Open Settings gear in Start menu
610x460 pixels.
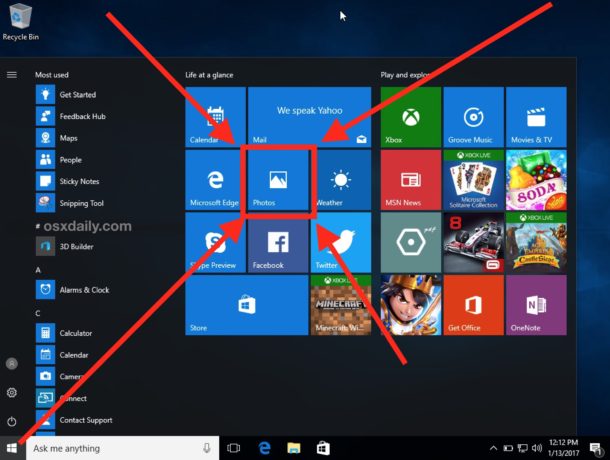click(12, 393)
